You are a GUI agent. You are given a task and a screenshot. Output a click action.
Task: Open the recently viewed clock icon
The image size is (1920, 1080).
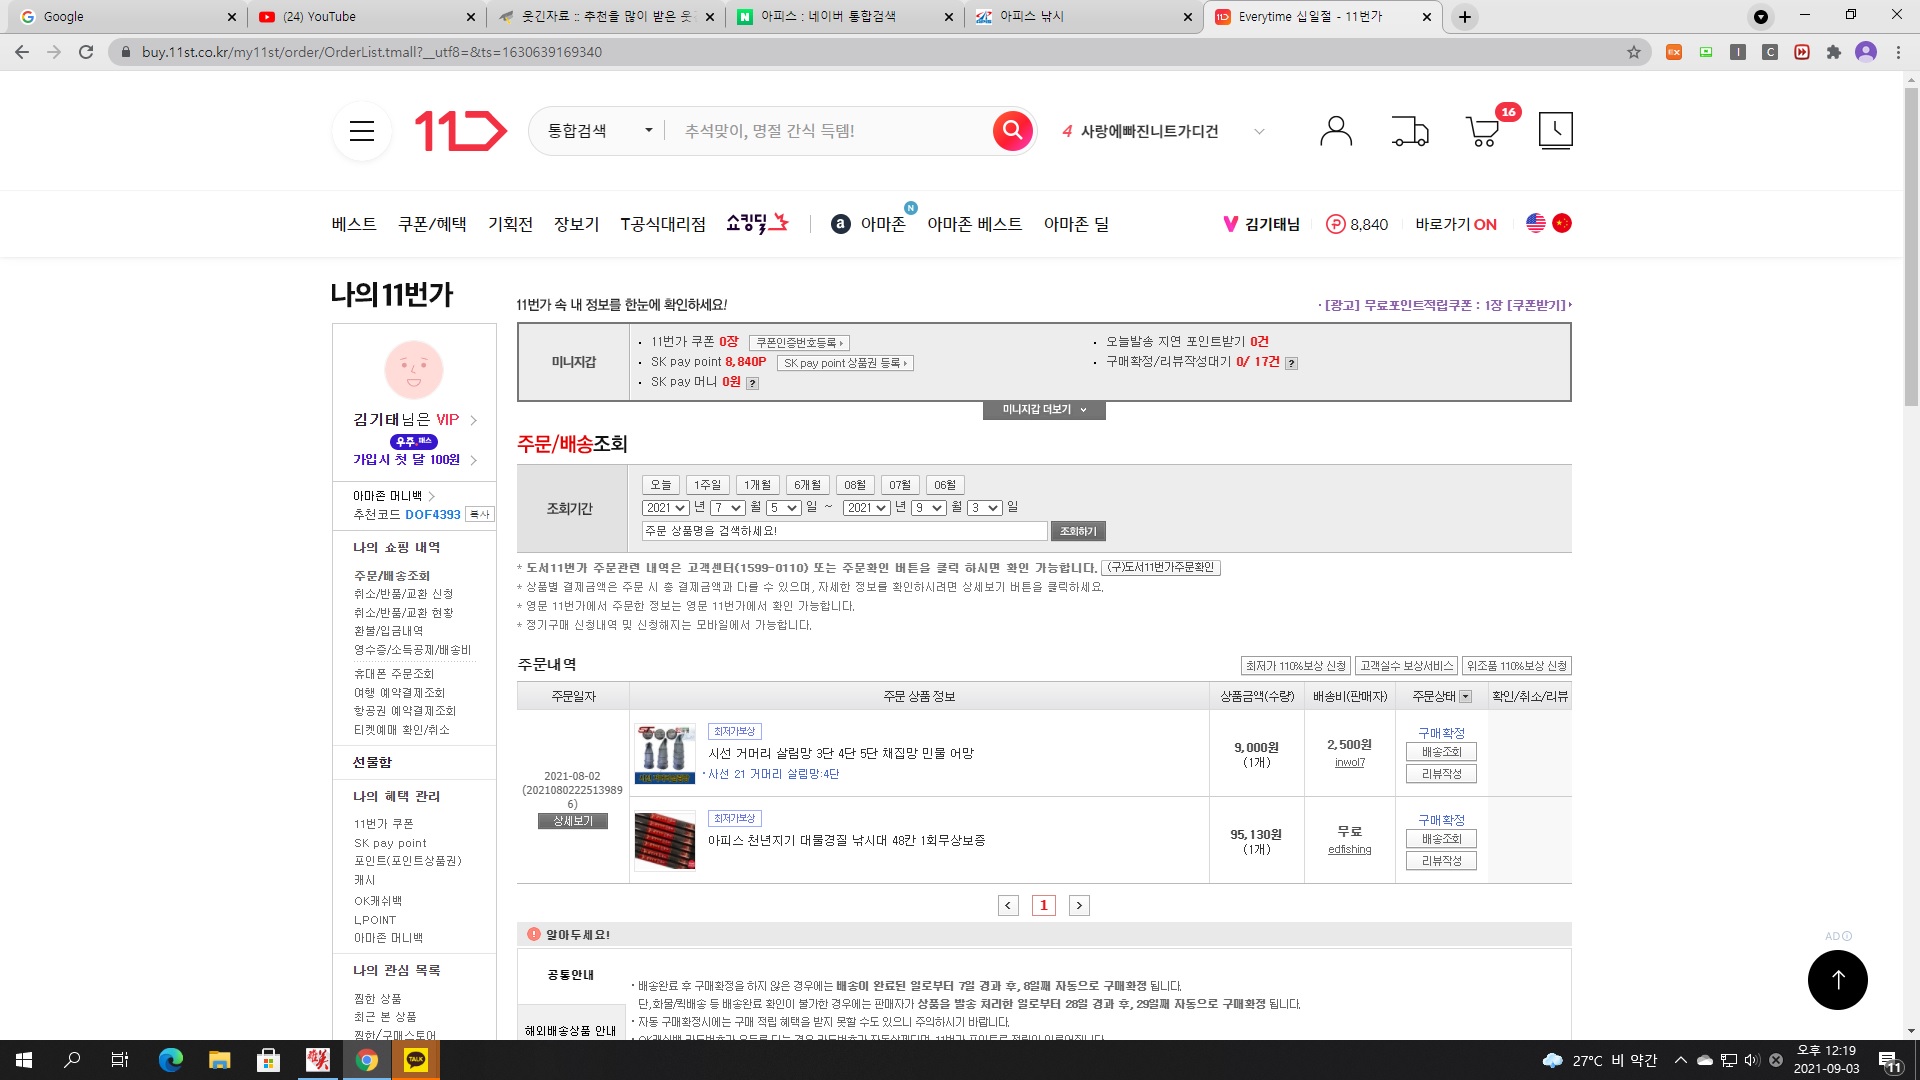[1555, 131]
